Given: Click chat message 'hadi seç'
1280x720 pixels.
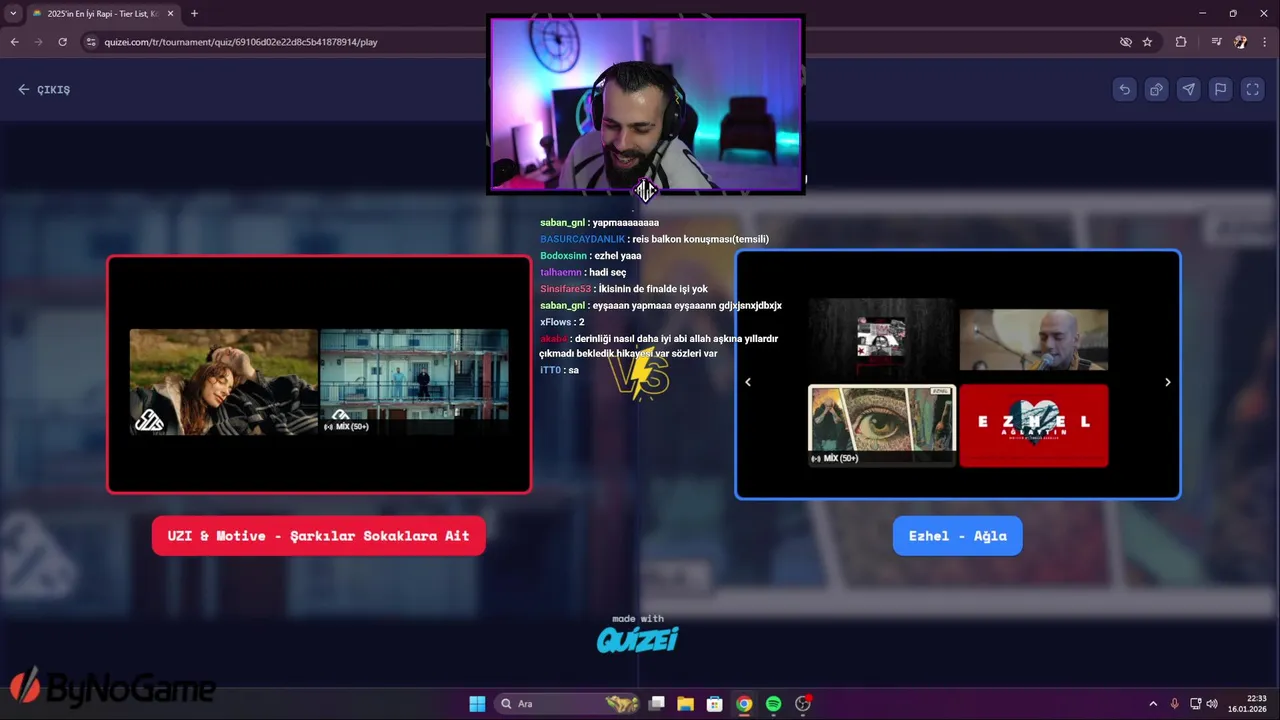Looking at the screenshot, I should [609, 272].
